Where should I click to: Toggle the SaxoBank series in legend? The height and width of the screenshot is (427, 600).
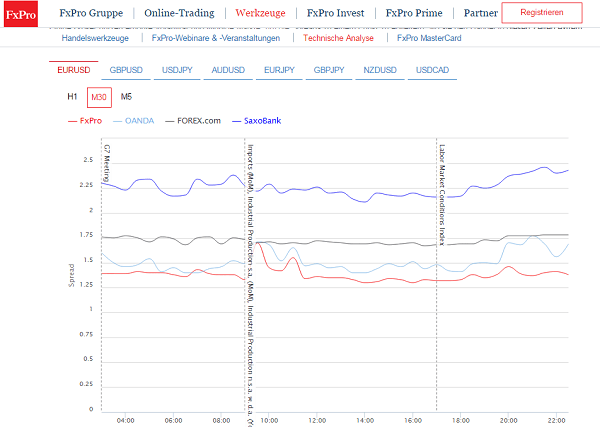(257, 121)
